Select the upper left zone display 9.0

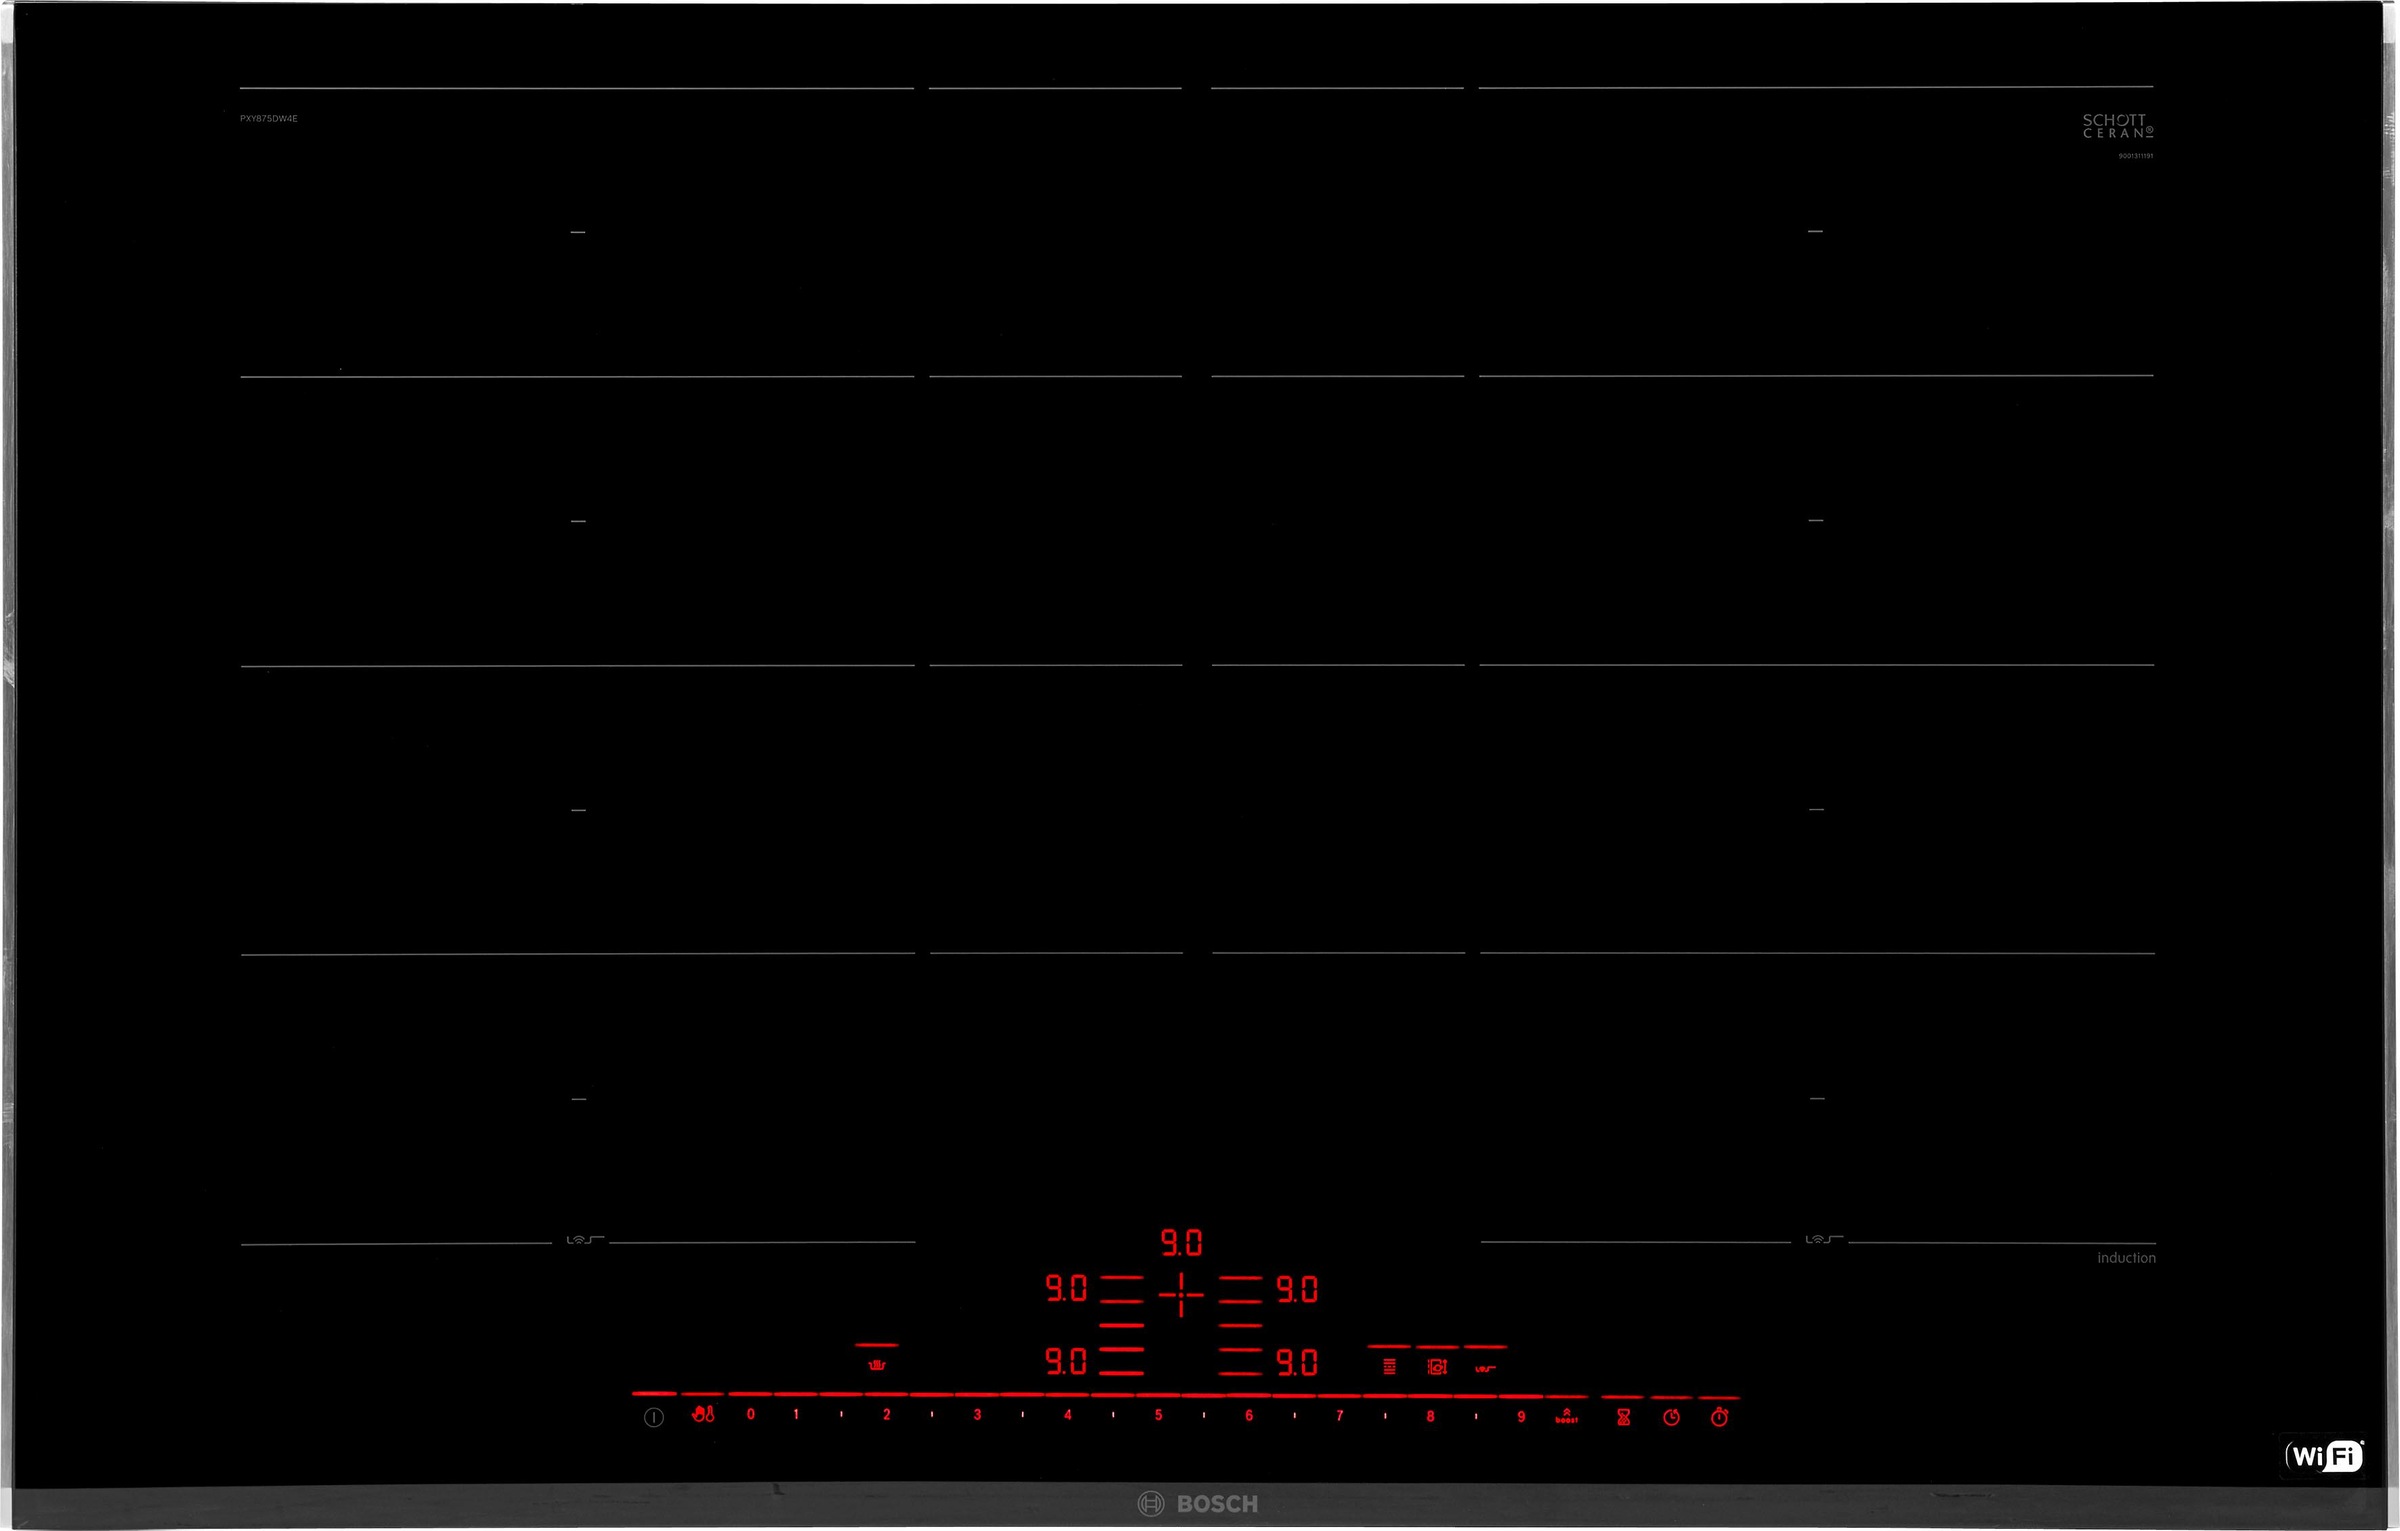1066,1288
